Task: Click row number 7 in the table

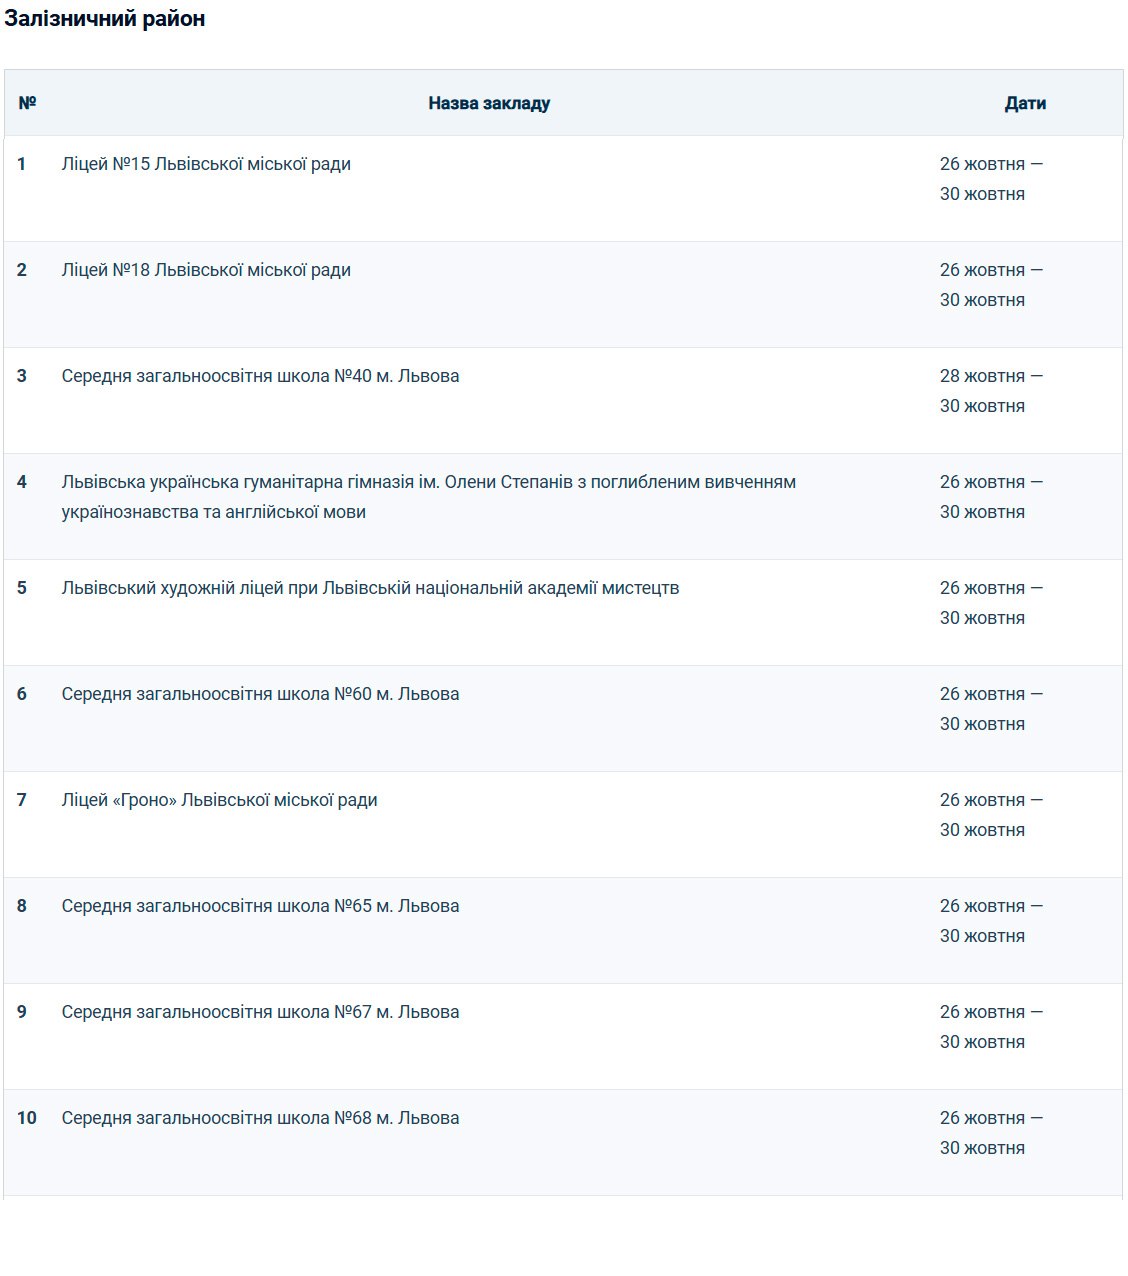Action: (22, 800)
